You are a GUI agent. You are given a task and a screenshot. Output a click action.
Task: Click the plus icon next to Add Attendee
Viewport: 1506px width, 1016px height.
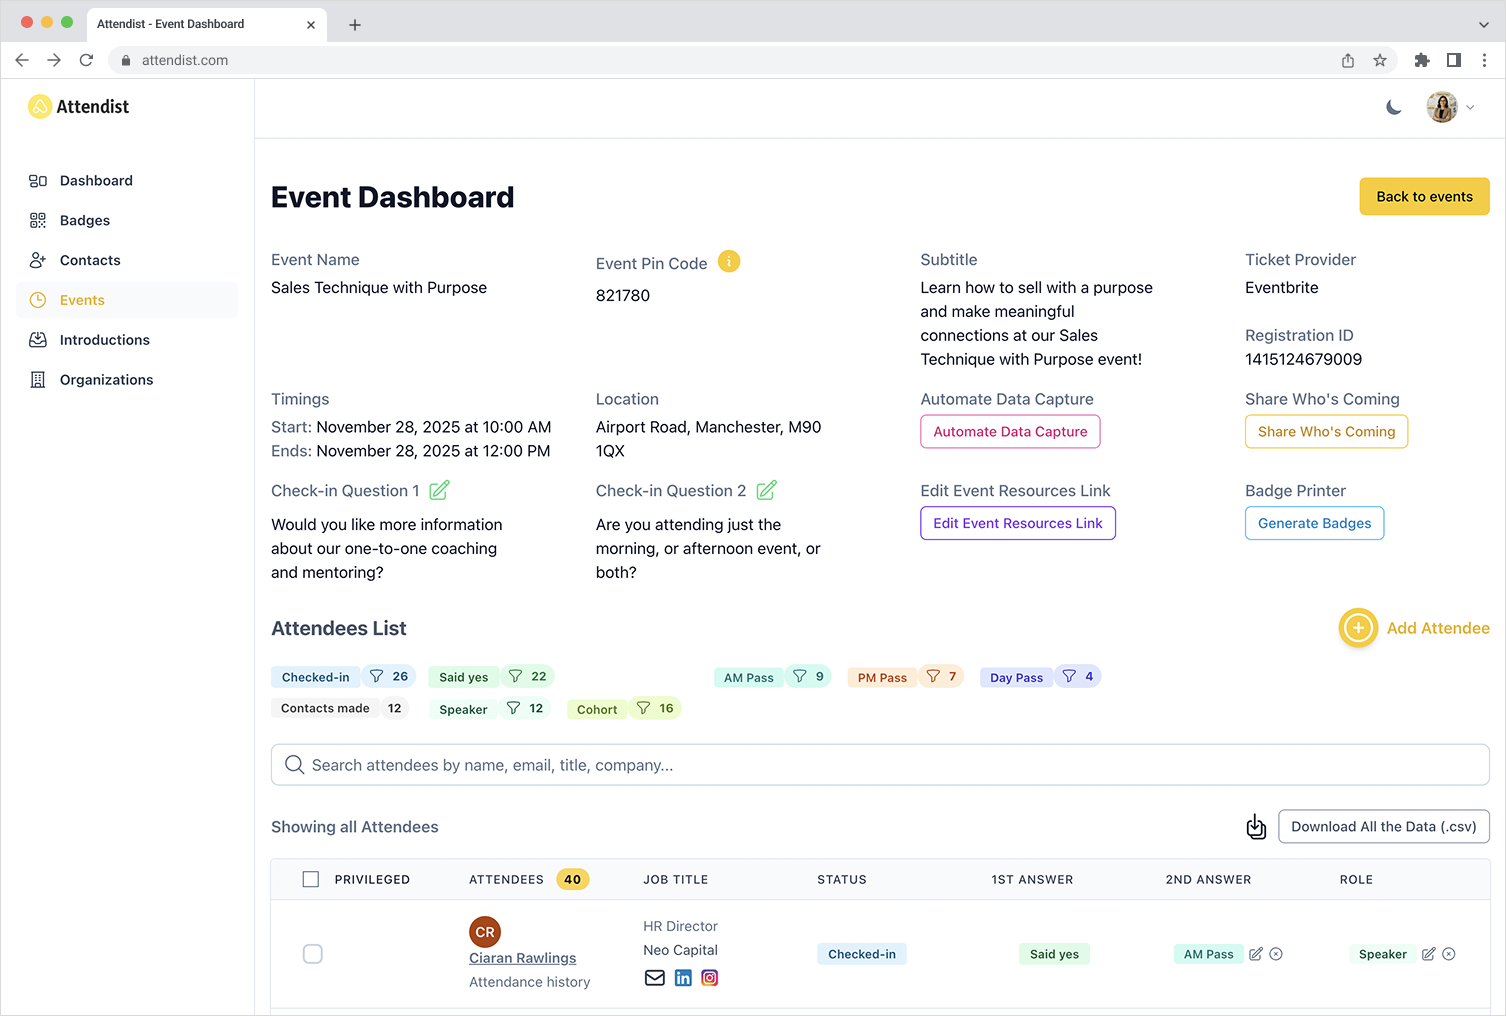[x=1357, y=628]
